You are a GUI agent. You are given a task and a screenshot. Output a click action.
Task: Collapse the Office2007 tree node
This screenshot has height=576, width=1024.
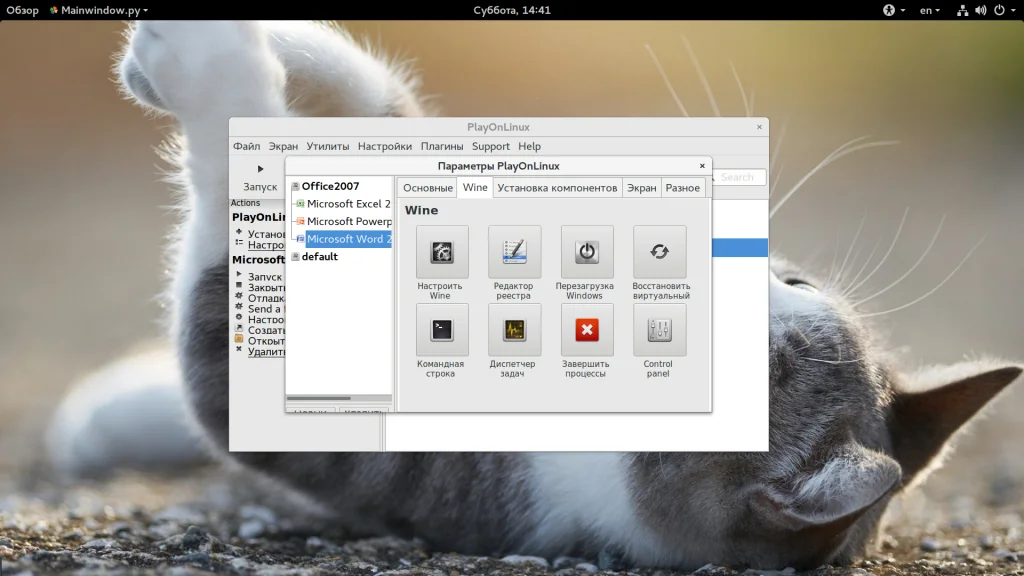tap(295, 187)
